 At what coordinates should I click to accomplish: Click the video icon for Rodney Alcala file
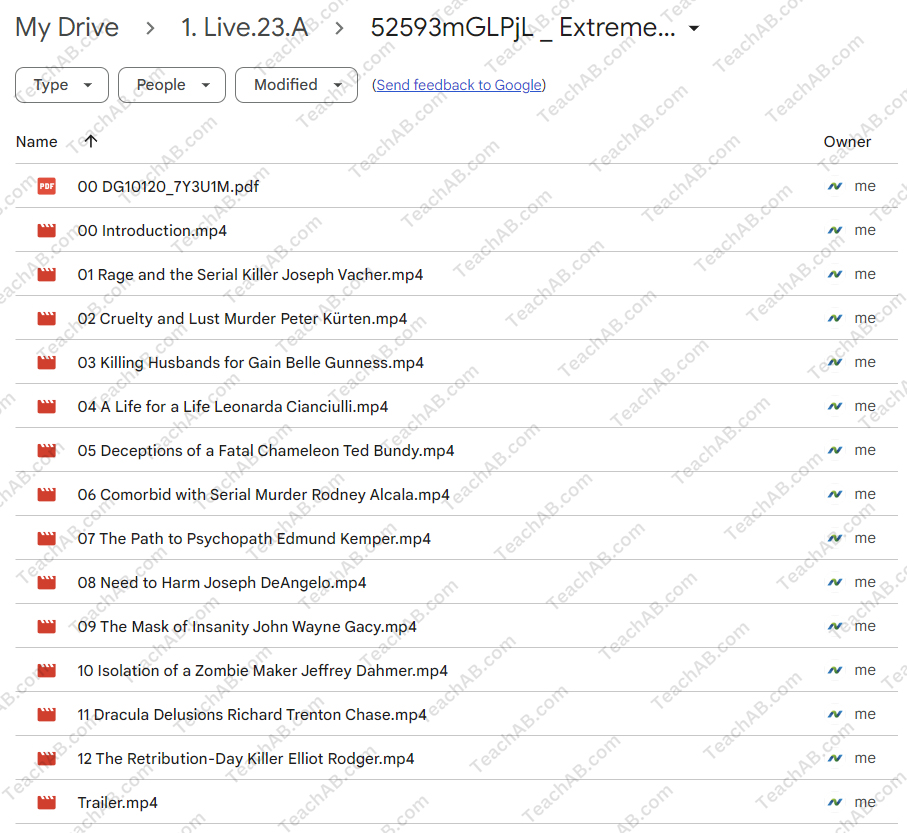pos(47,494)
